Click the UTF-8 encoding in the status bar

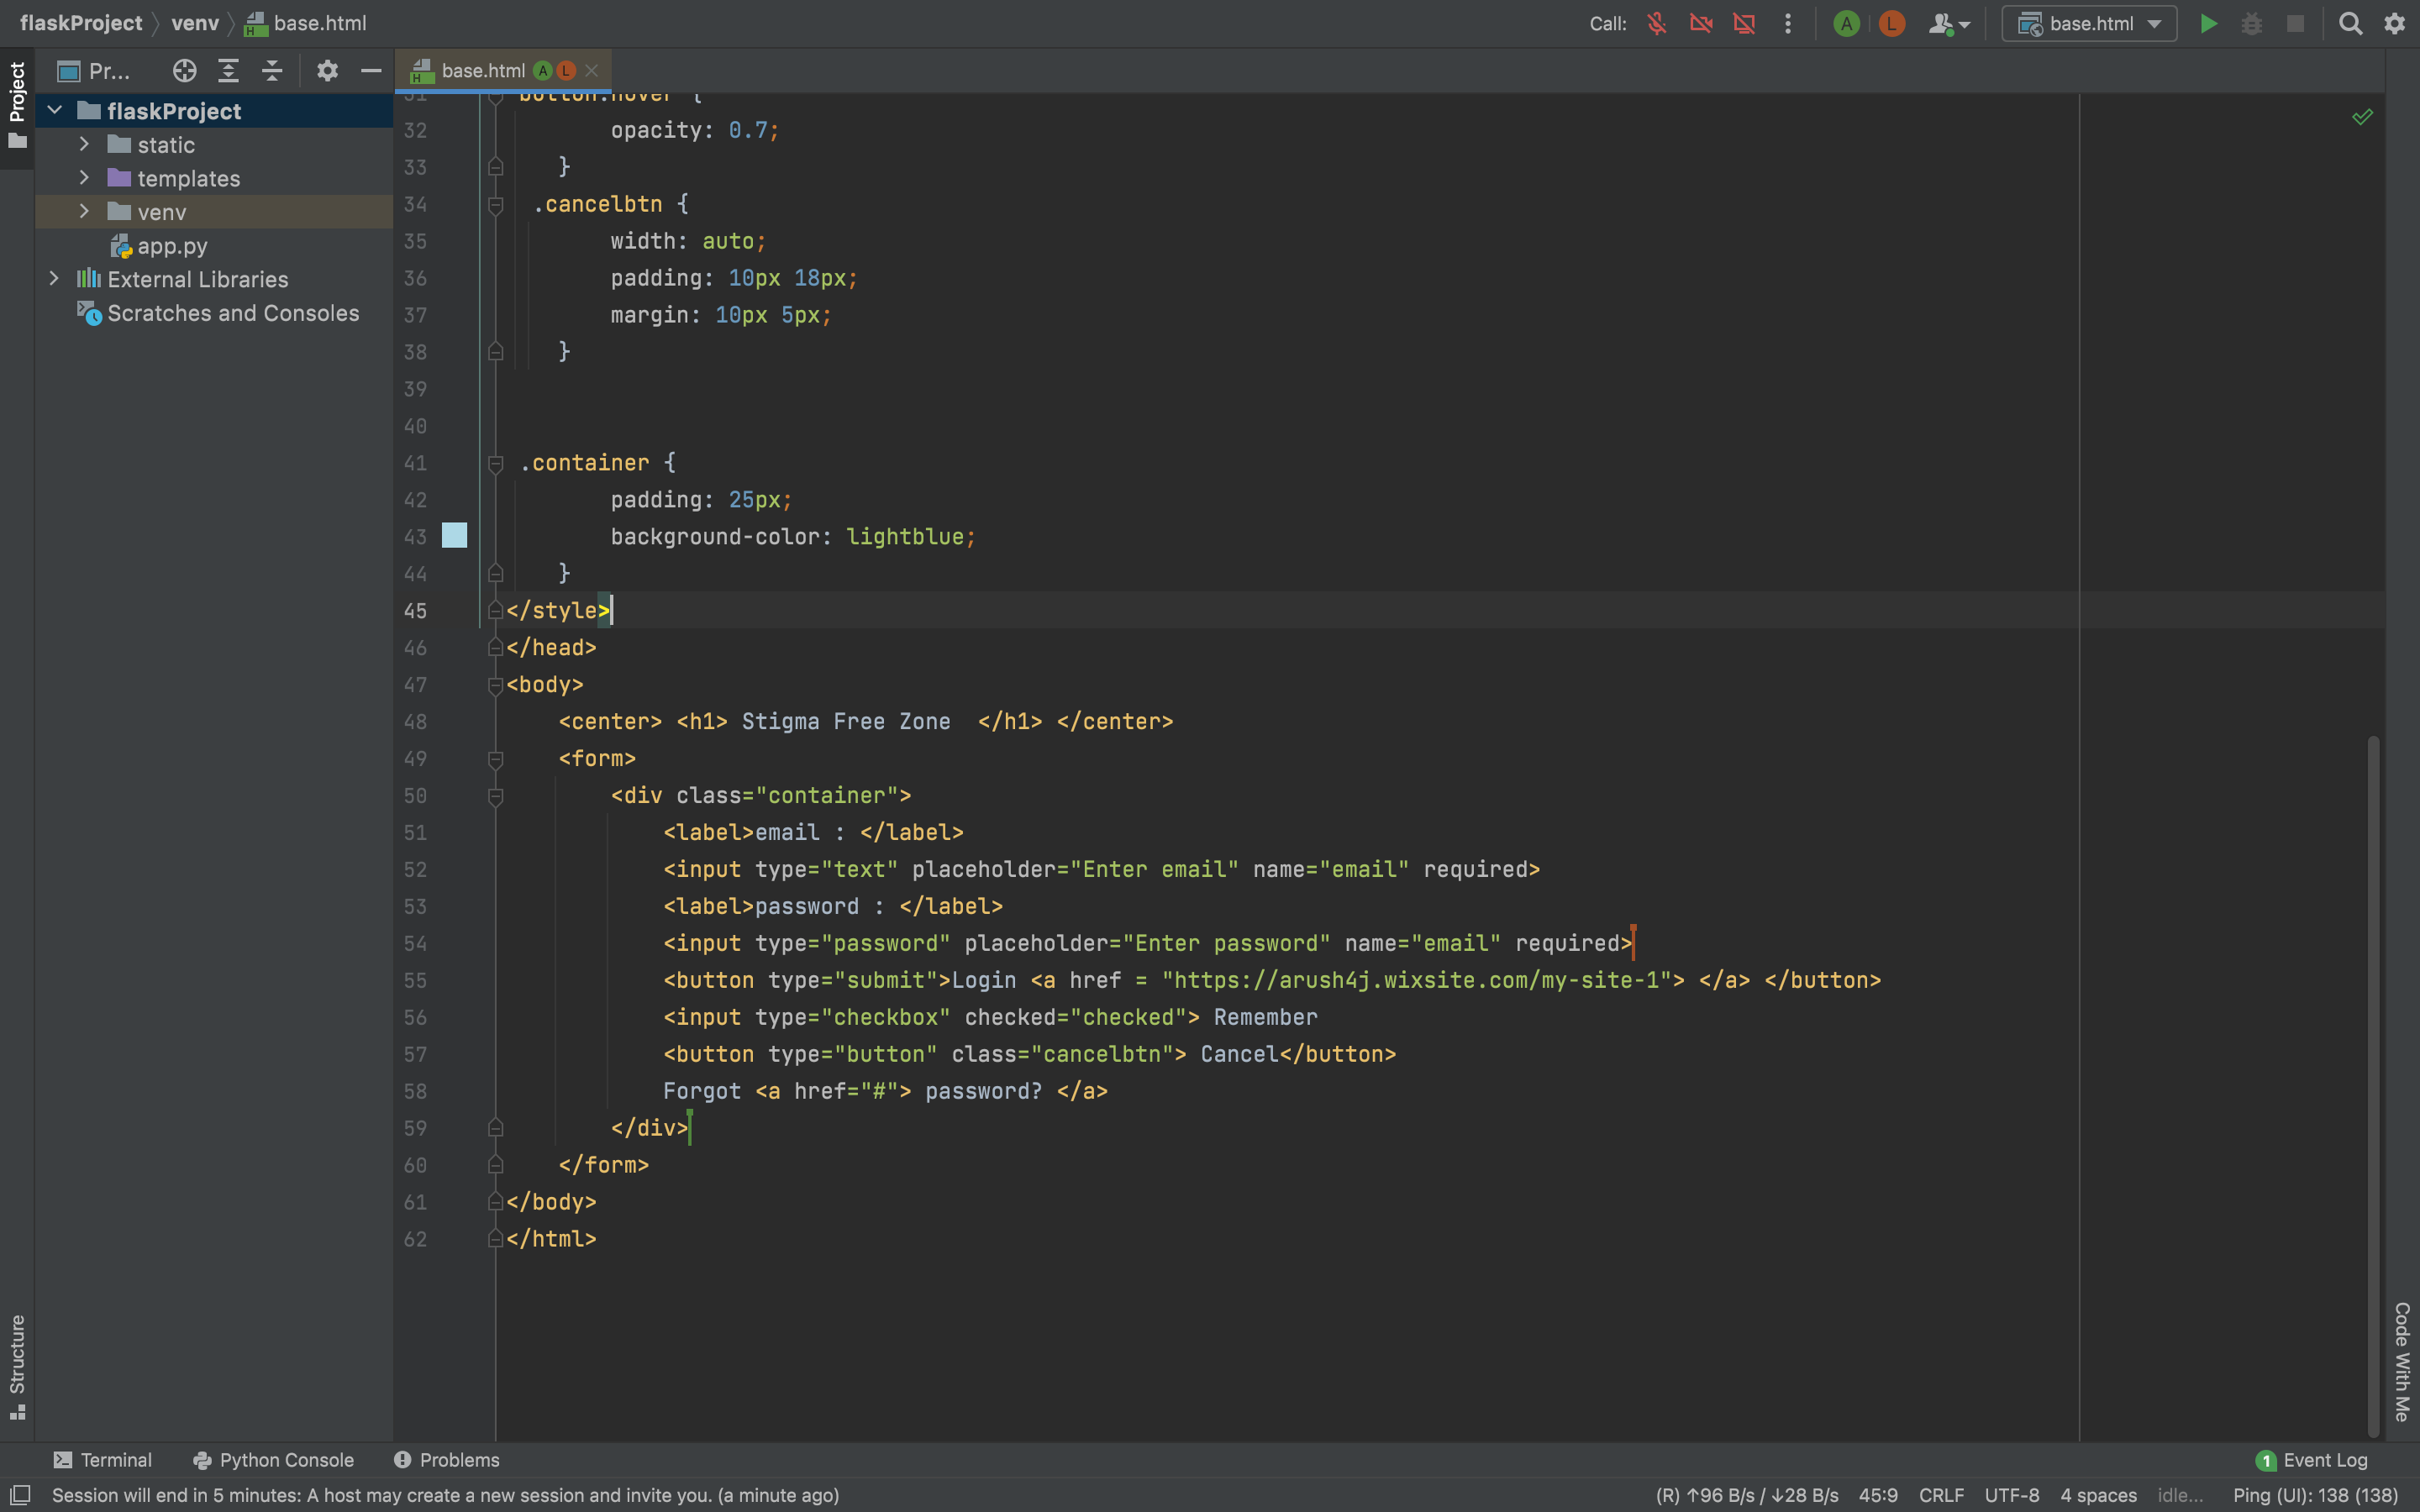[x=2011, y=1495]
